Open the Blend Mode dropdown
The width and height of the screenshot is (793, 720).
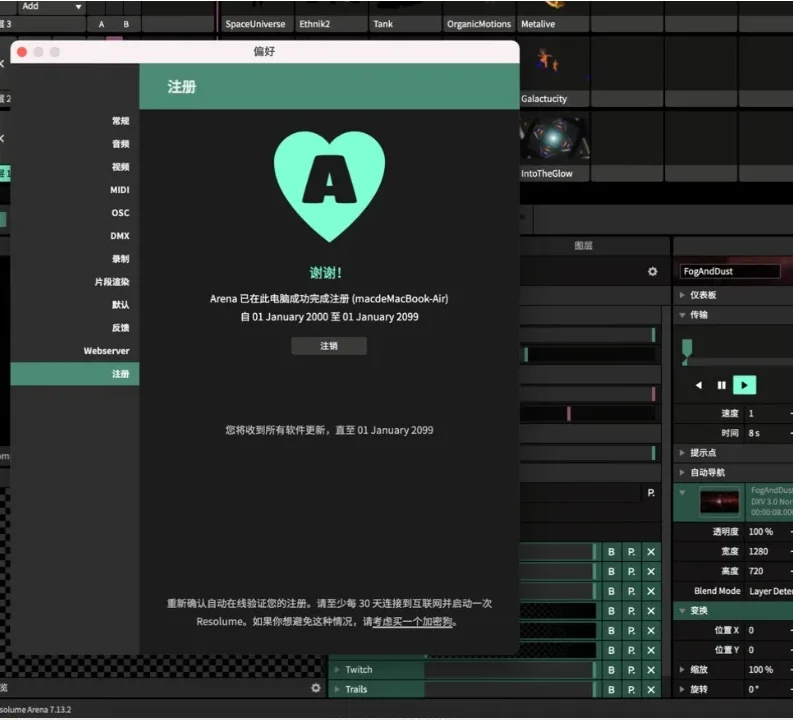pyautogui.click(x=770, y=591)
